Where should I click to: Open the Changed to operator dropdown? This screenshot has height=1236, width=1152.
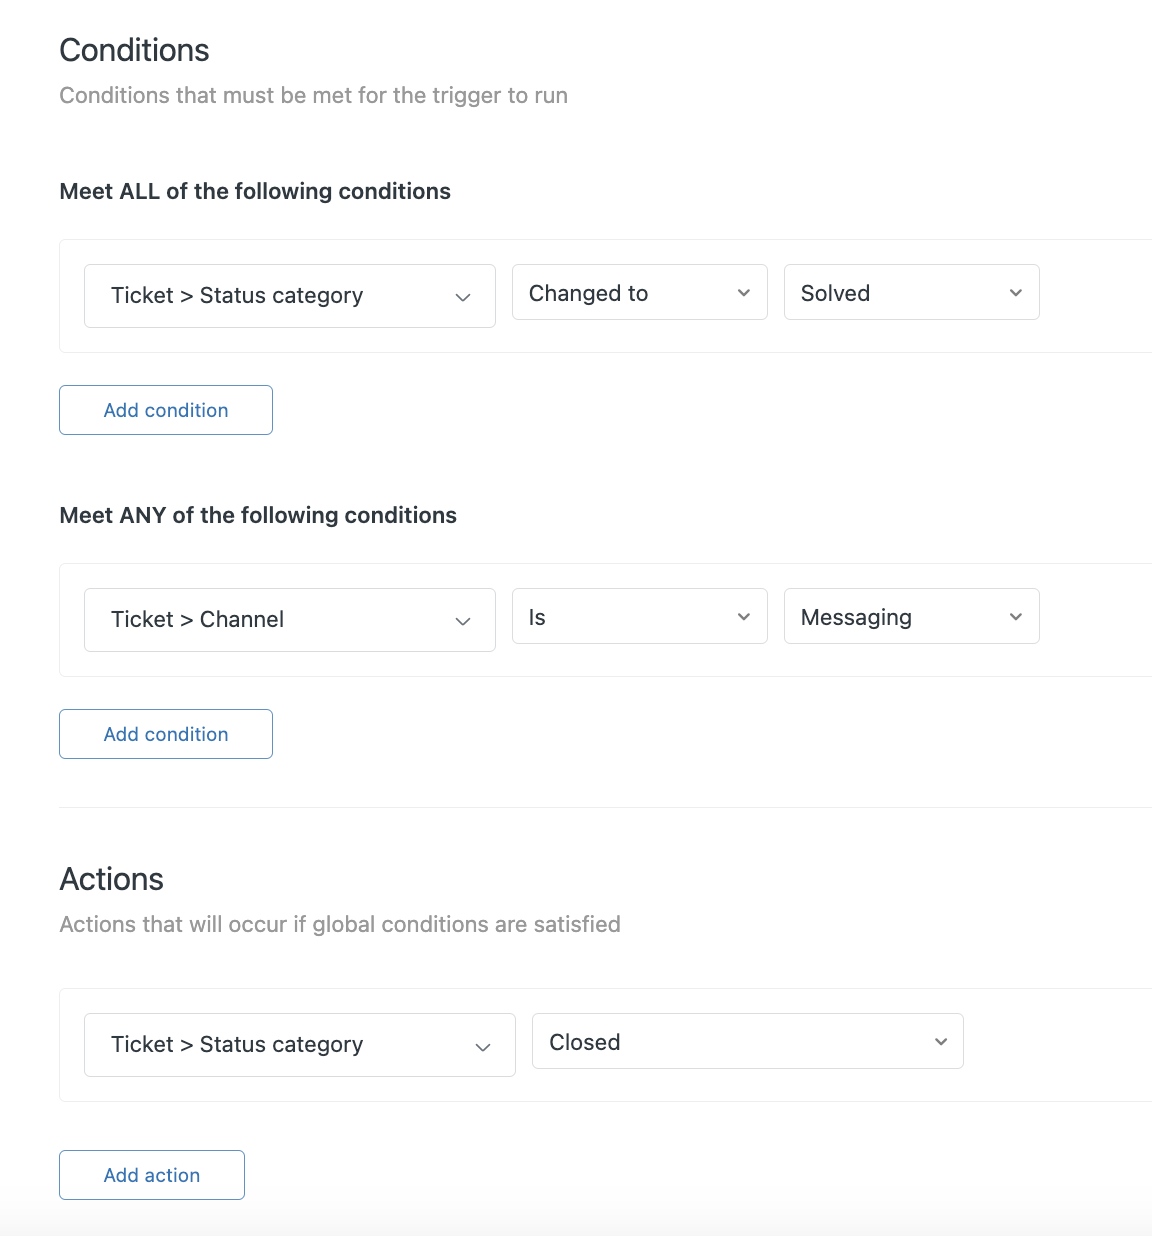click(x=620, y=293)
